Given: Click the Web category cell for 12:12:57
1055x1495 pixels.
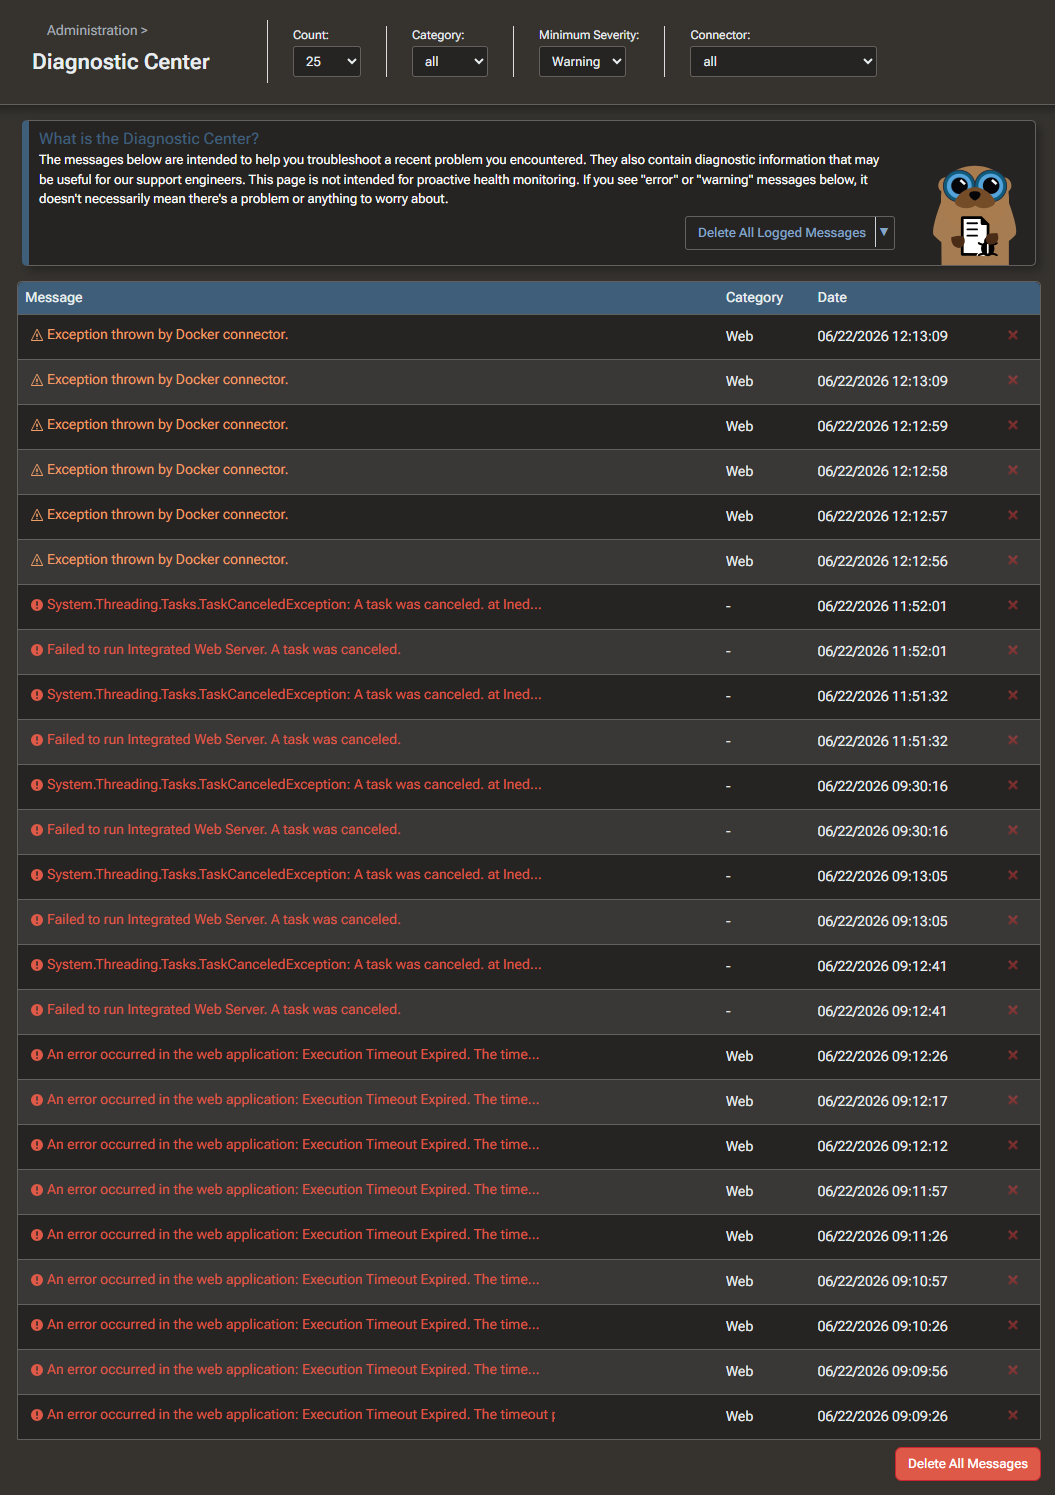Looking at the screenshot, I should (739, 516).
